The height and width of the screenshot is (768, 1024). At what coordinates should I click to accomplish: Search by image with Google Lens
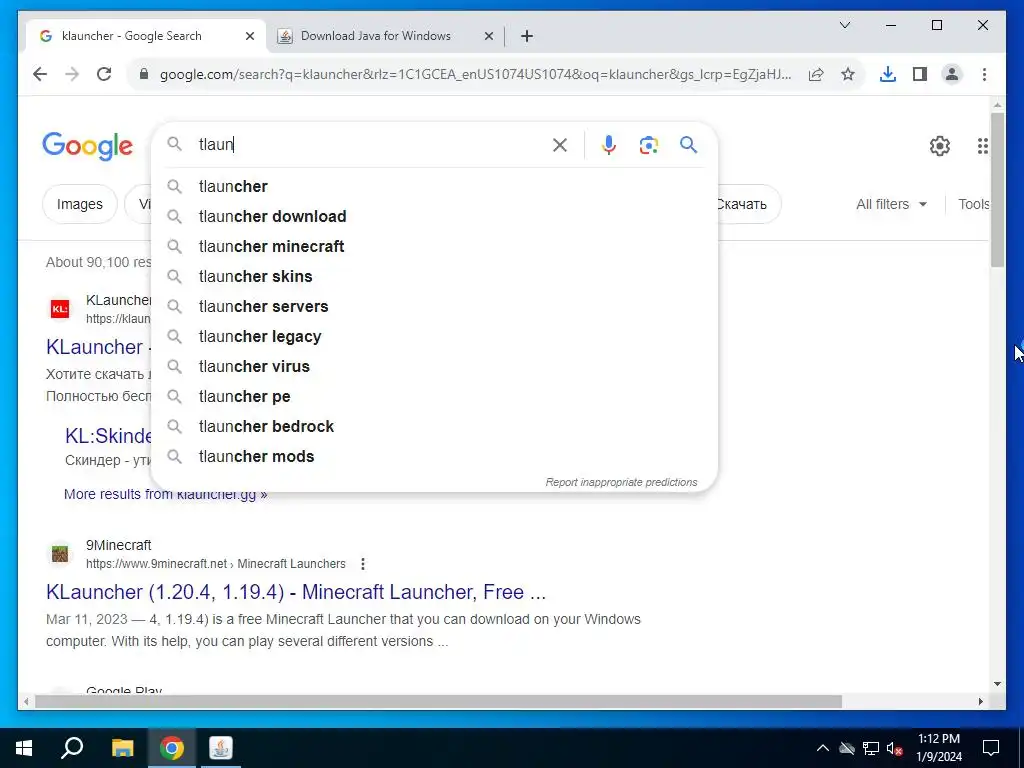648,145
